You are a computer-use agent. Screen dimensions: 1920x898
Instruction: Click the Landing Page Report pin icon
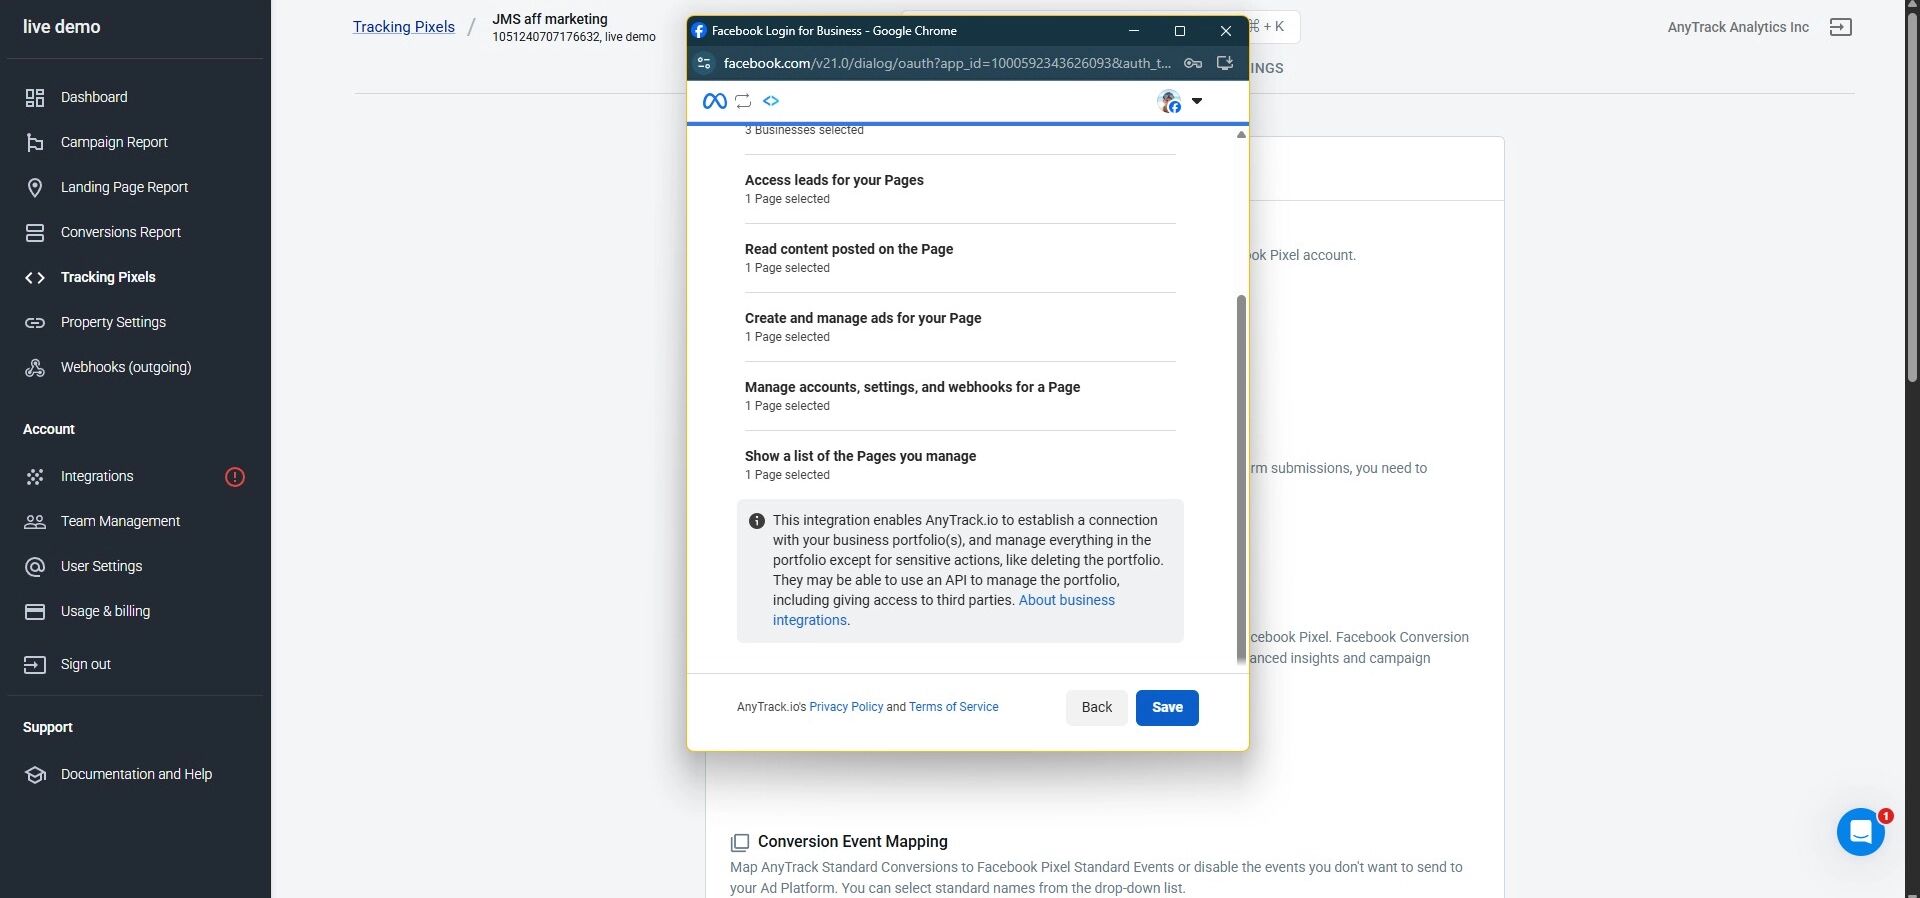pos(35,188)
